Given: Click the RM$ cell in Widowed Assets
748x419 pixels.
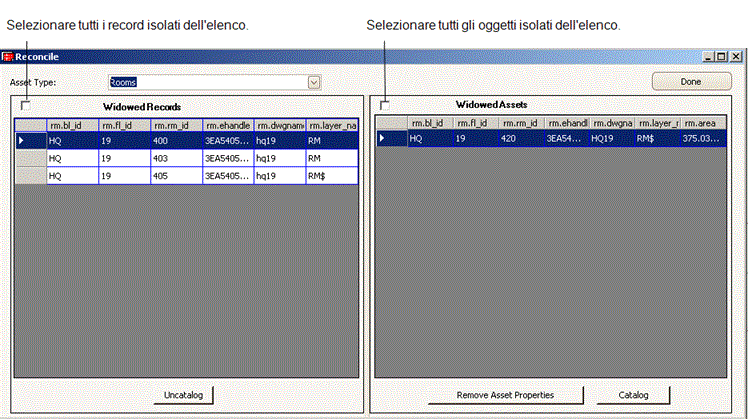Looking at the screenshot, I should click(657, 138).
